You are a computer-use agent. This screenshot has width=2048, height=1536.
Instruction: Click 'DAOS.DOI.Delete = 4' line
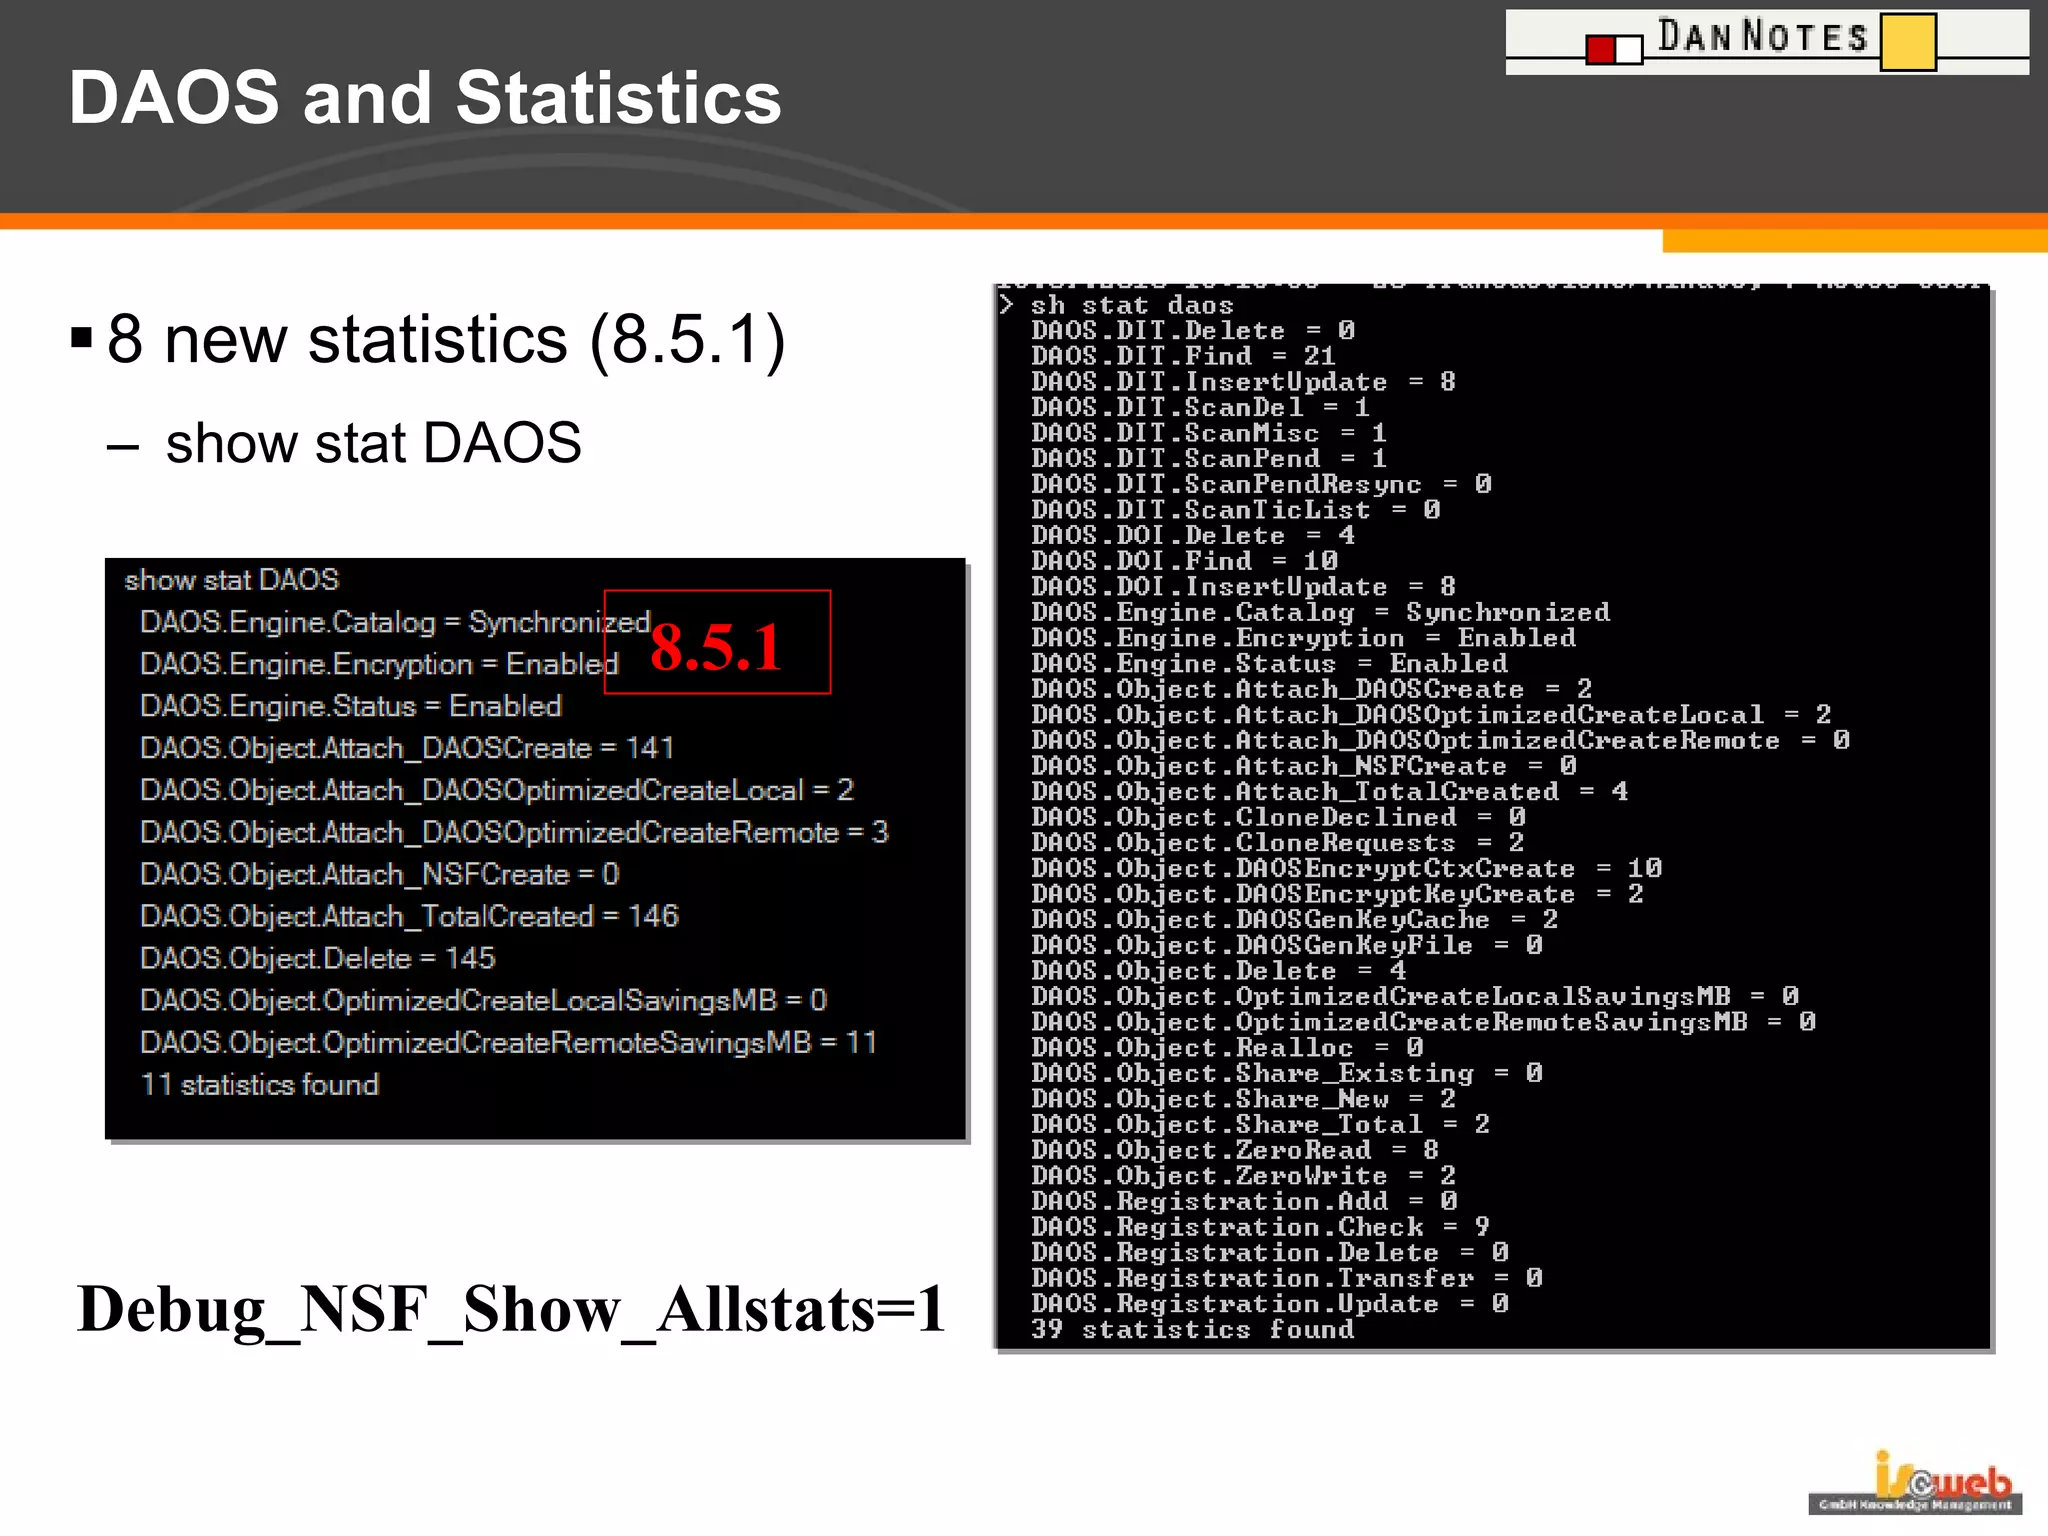[1194, 535]
